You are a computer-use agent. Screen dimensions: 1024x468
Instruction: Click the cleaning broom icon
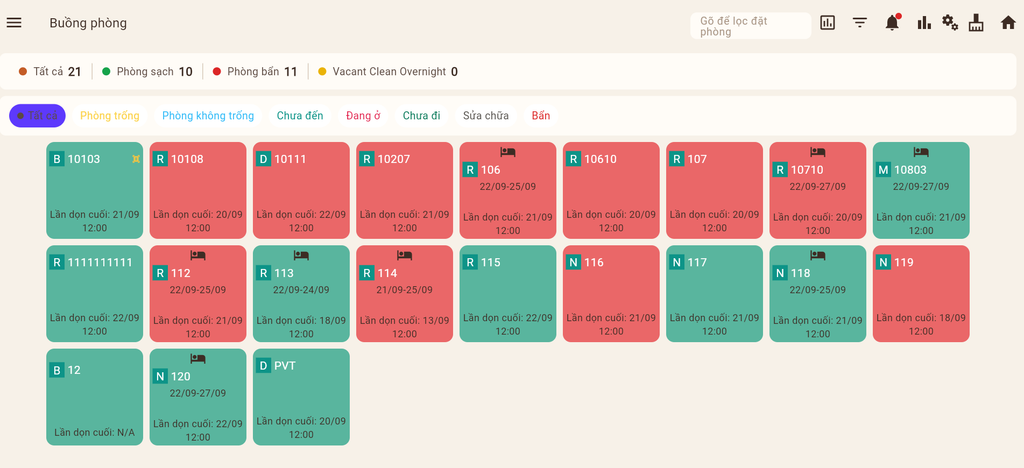[976, 23]
